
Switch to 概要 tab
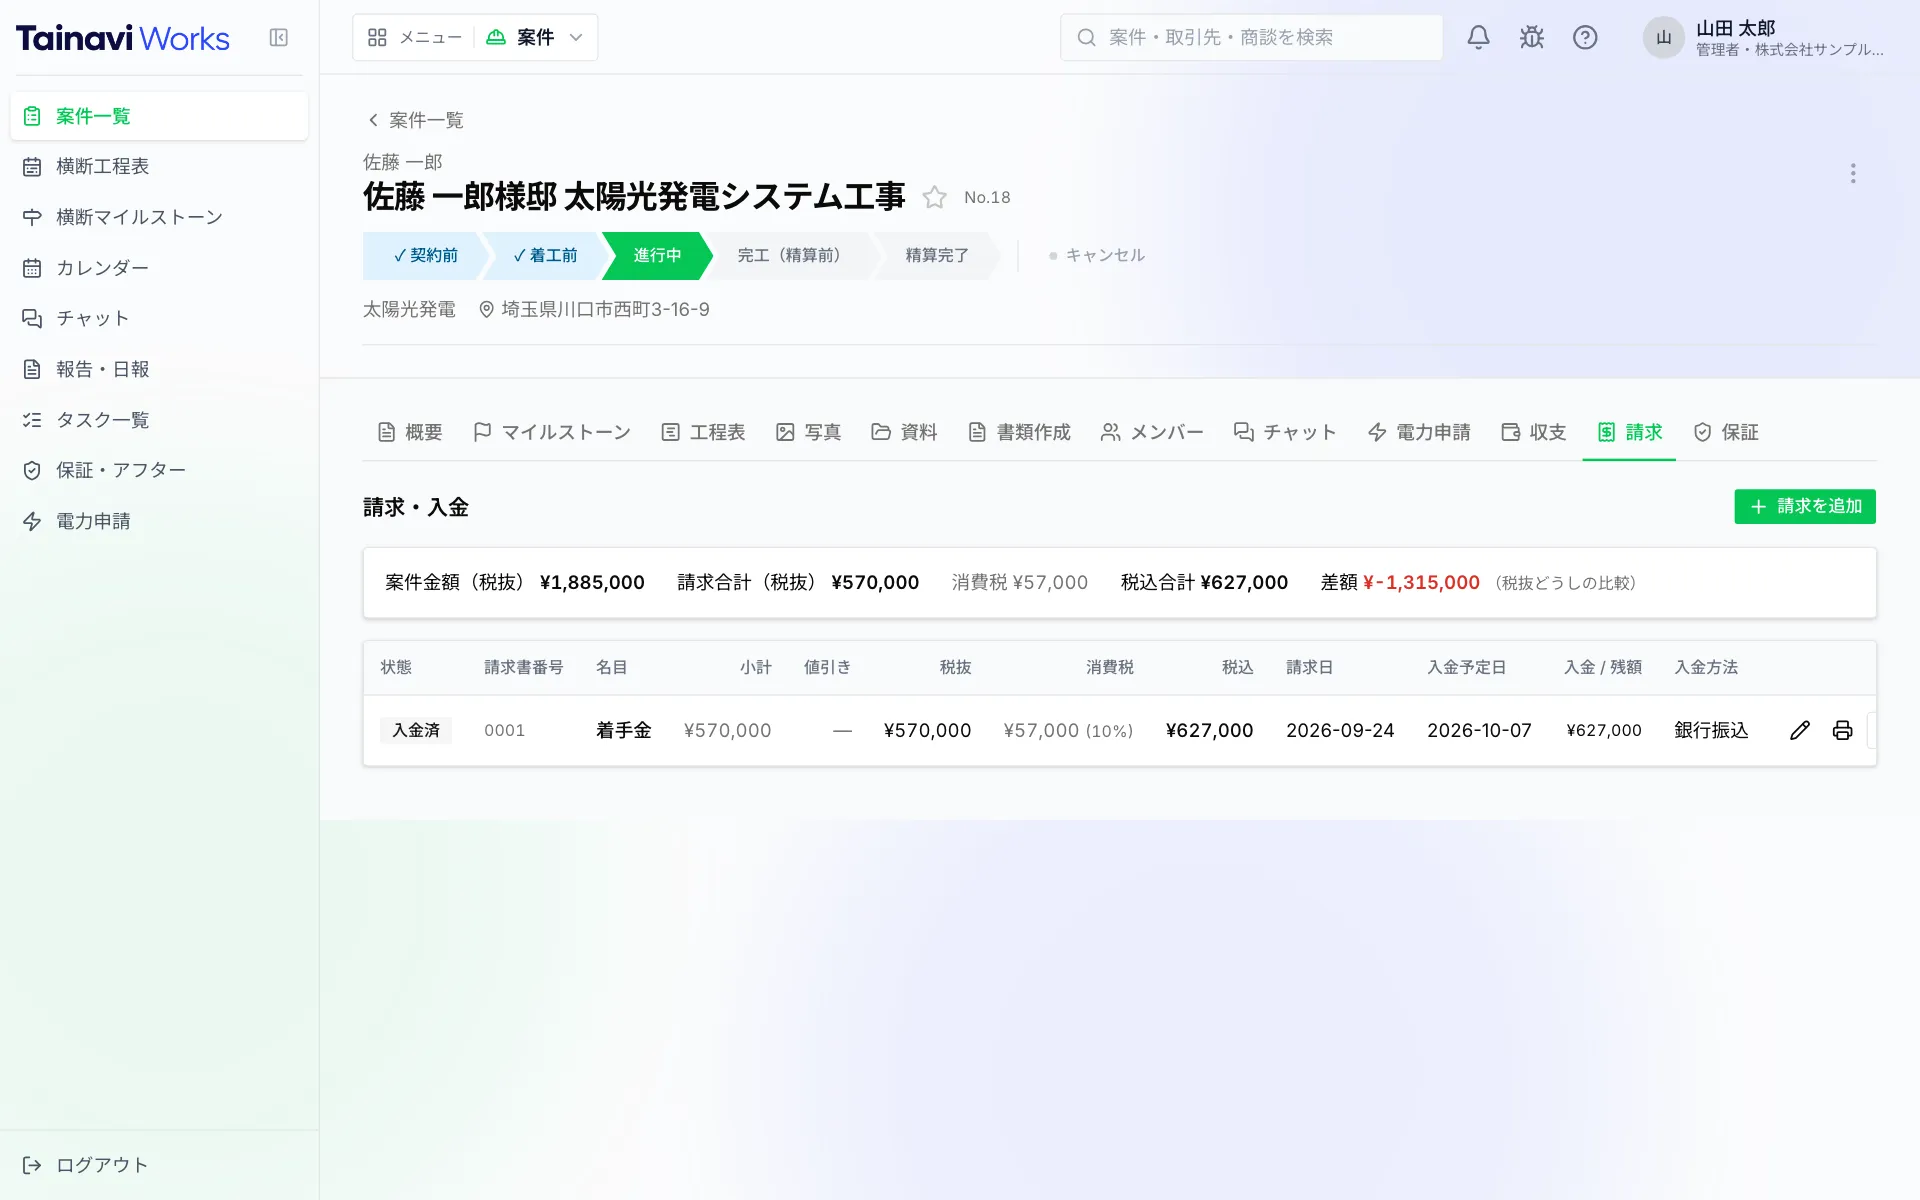(x=410, y=432)
